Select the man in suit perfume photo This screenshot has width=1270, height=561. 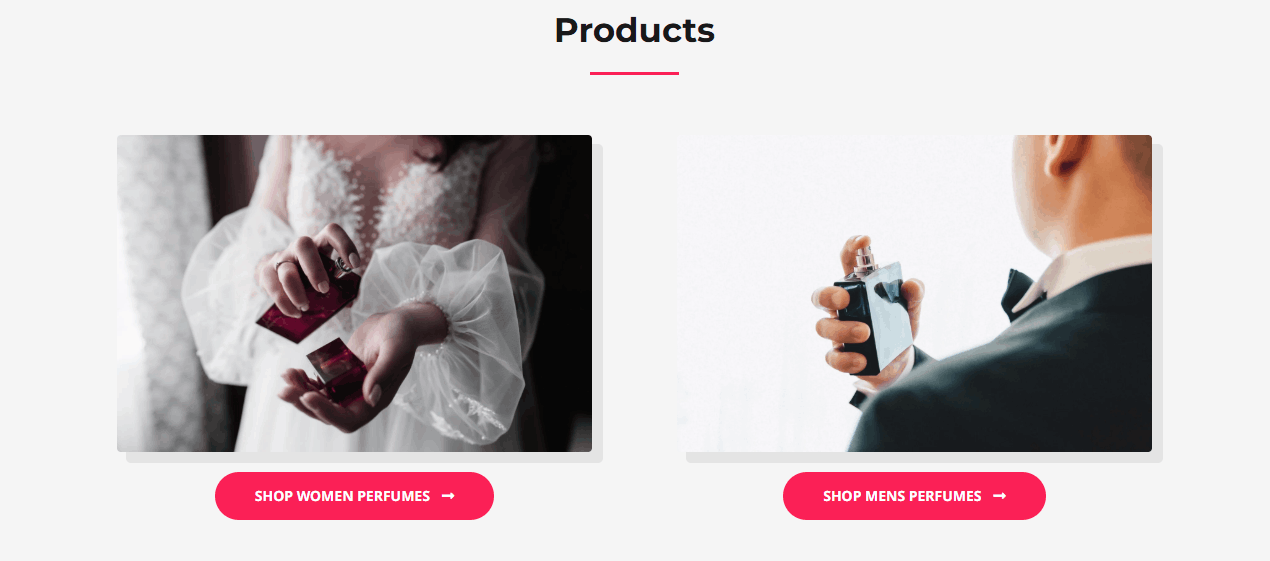tap(914, 293)
